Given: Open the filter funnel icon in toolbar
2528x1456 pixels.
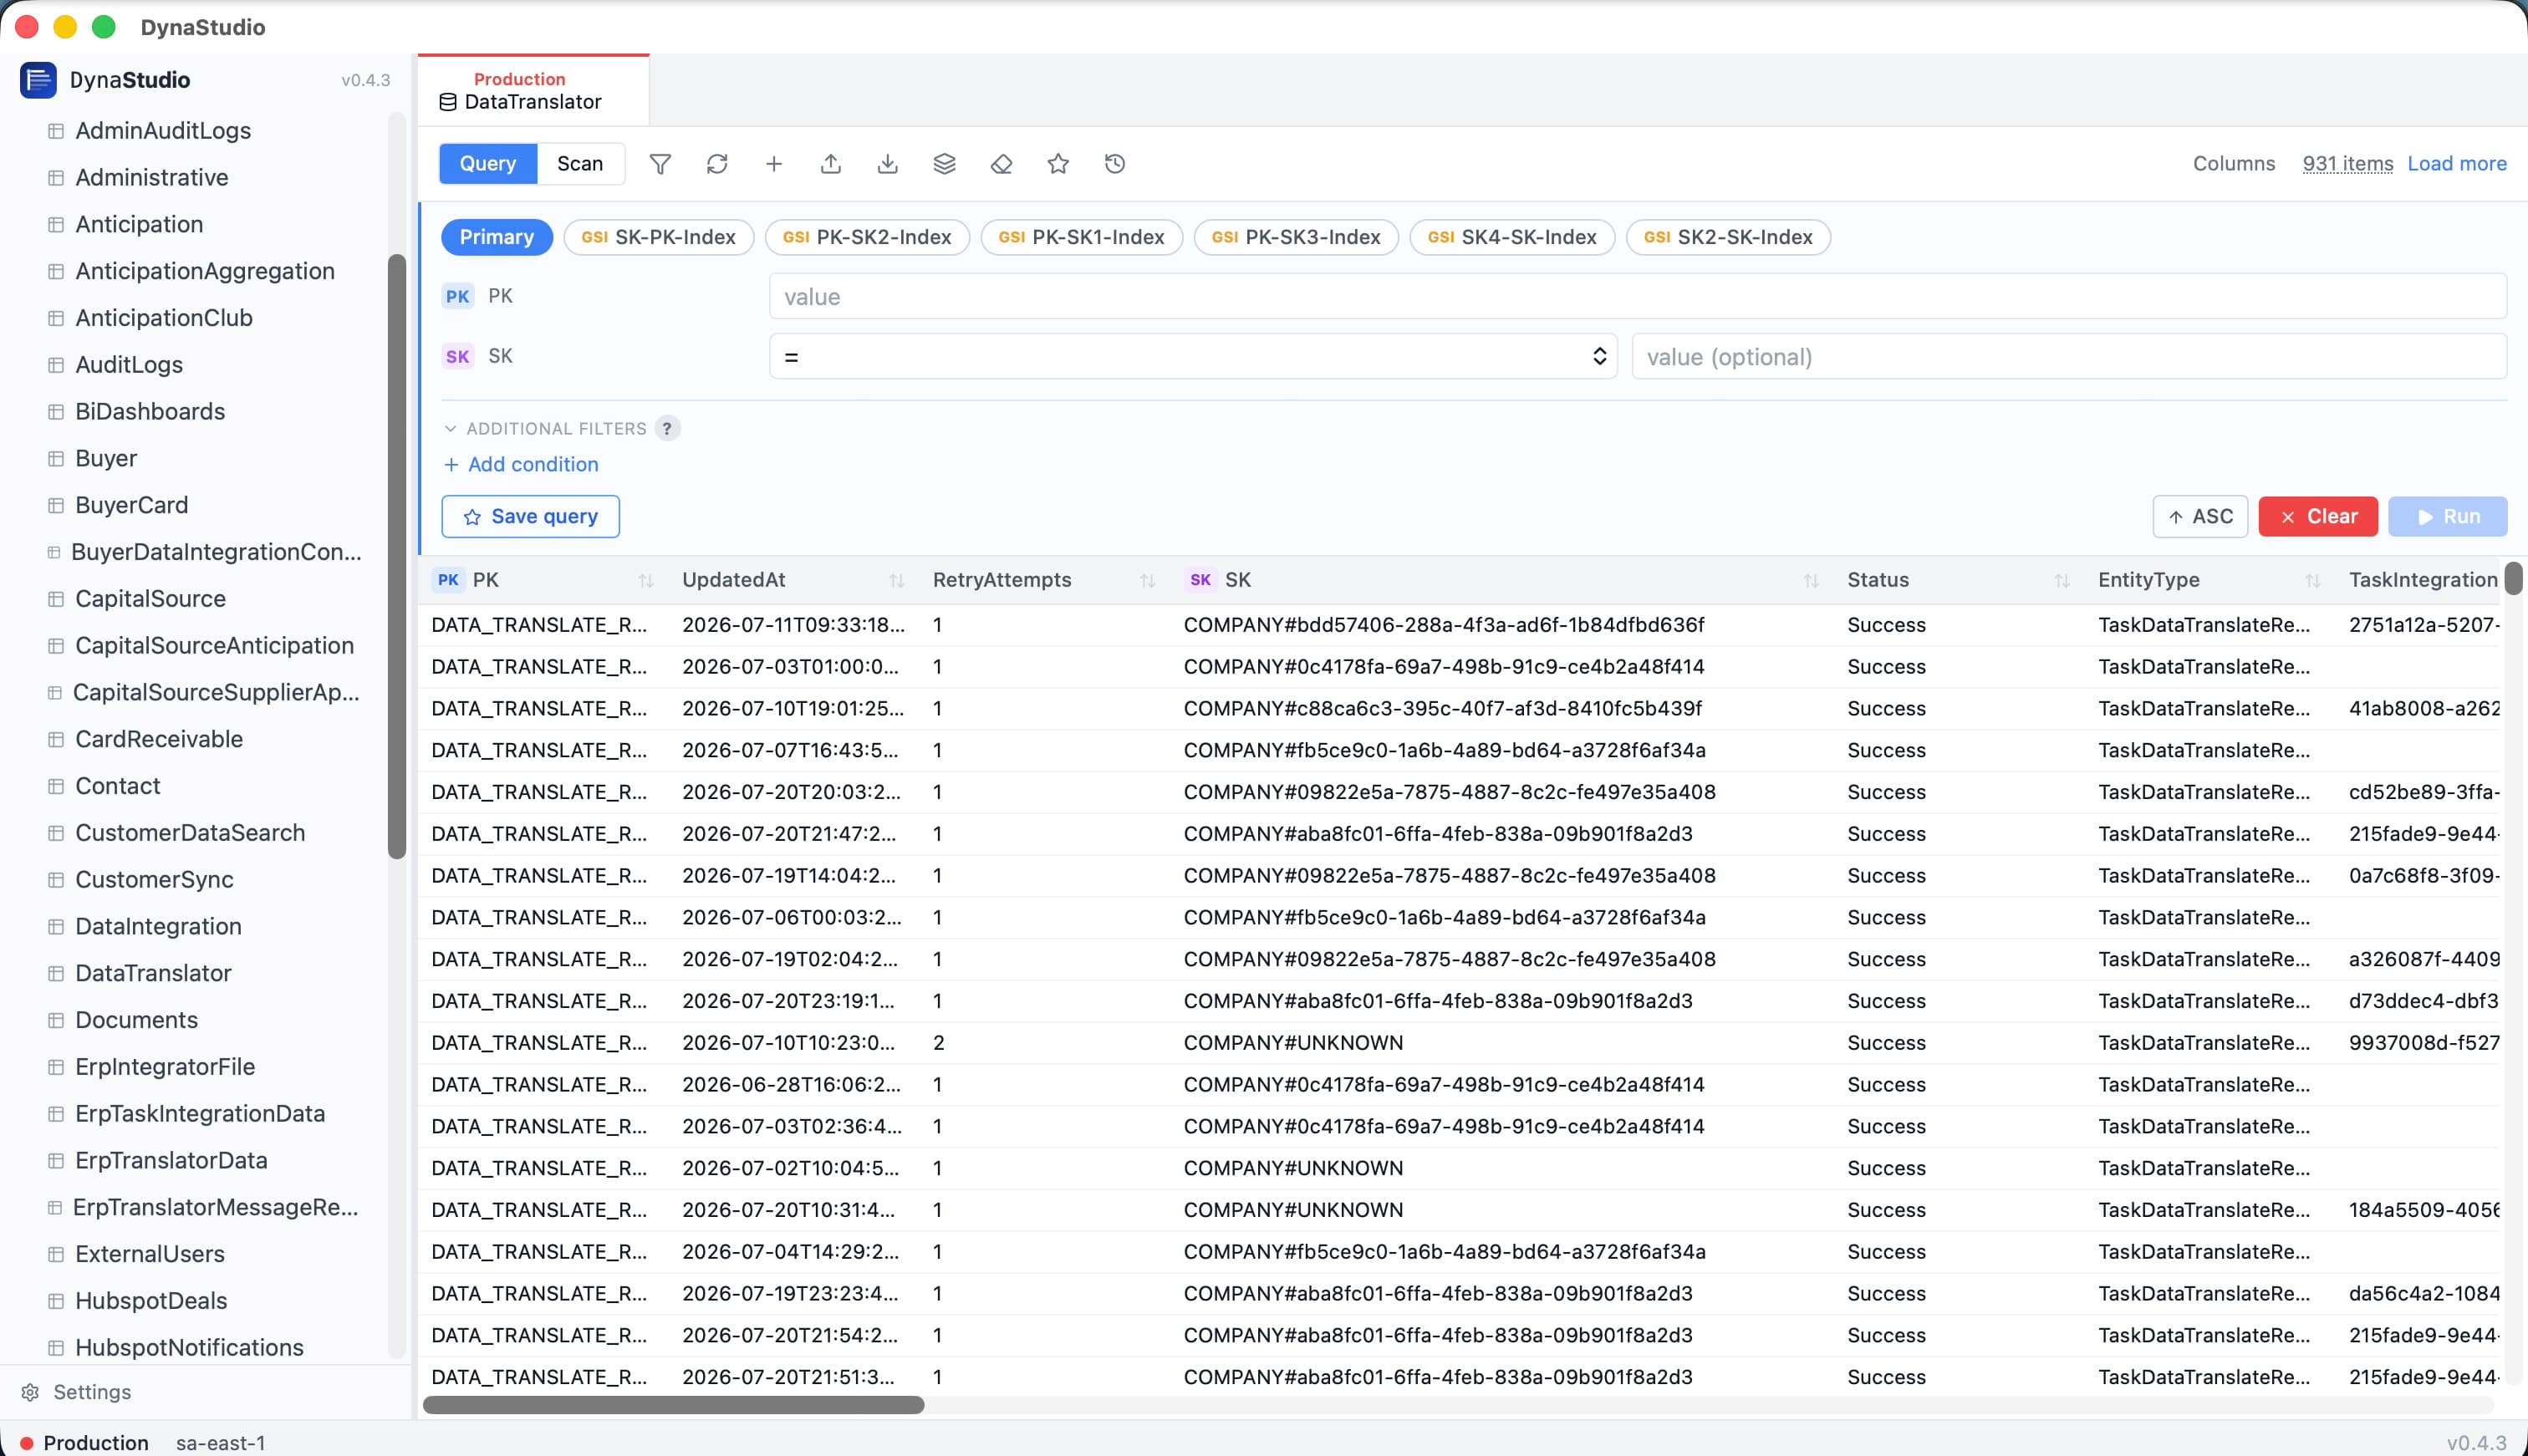Looking at the screenshot, I should [x=660, y=164].
